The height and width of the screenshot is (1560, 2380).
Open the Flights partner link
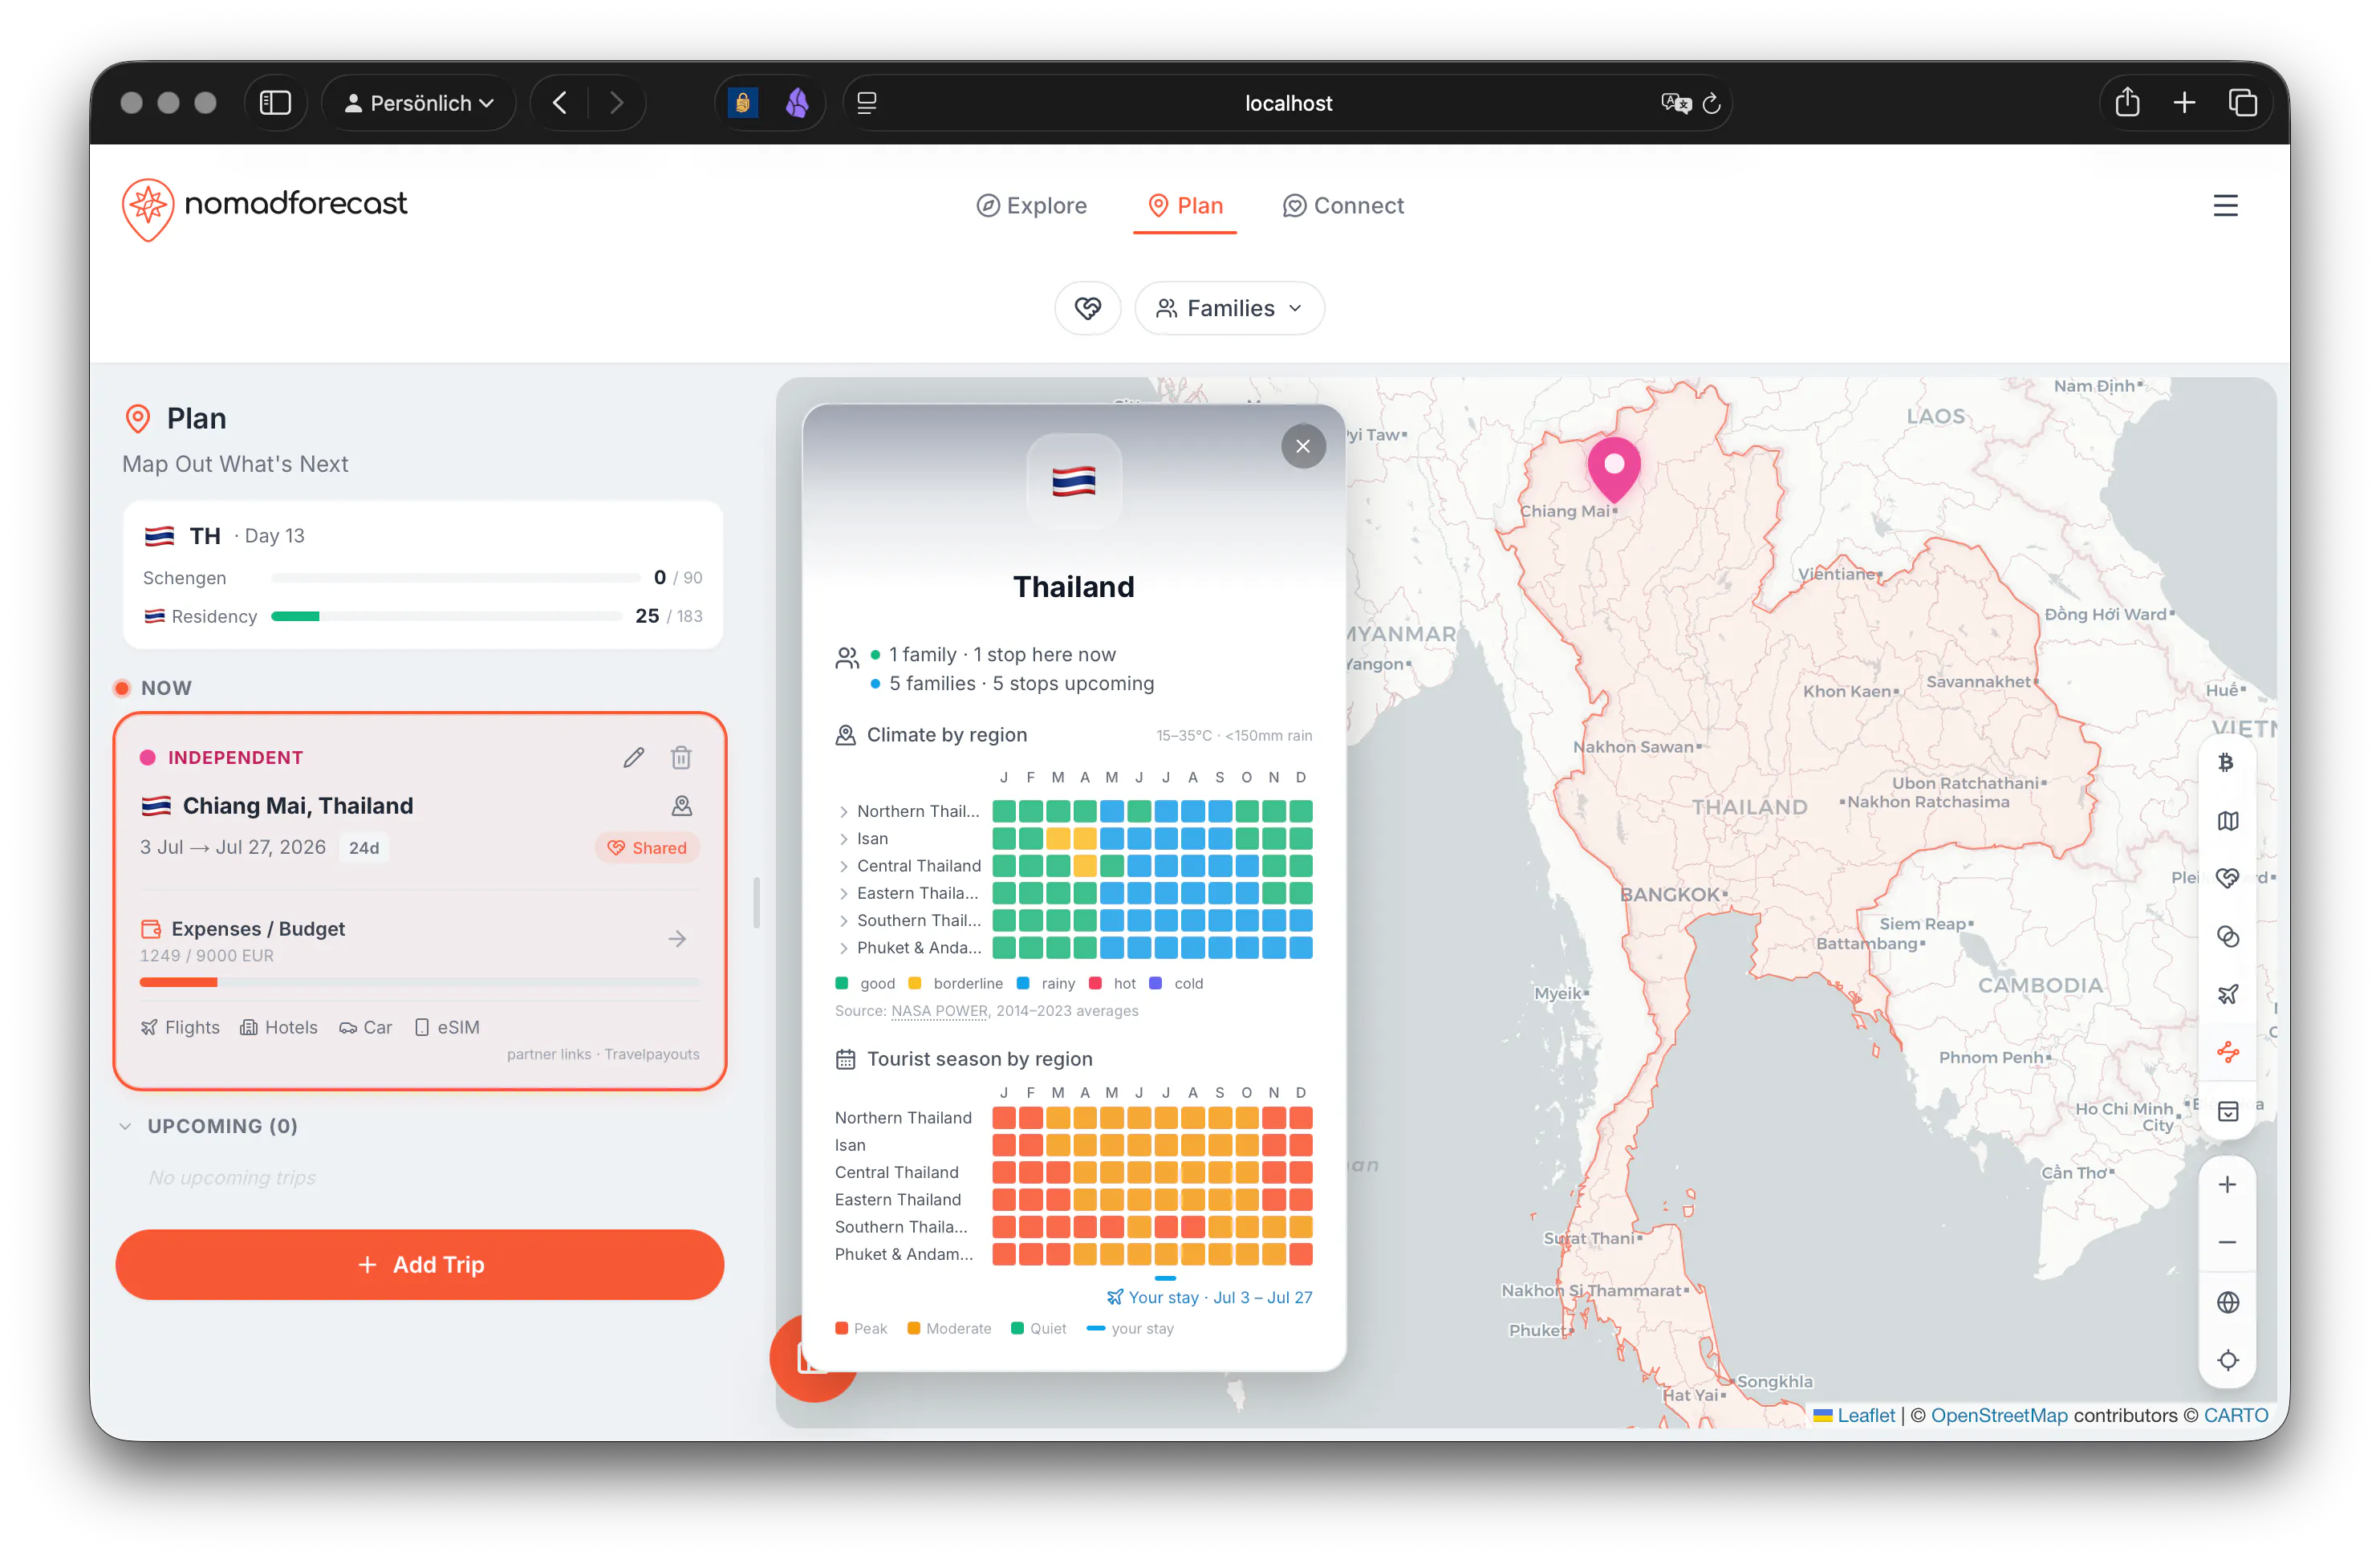tap(180, 1027)
